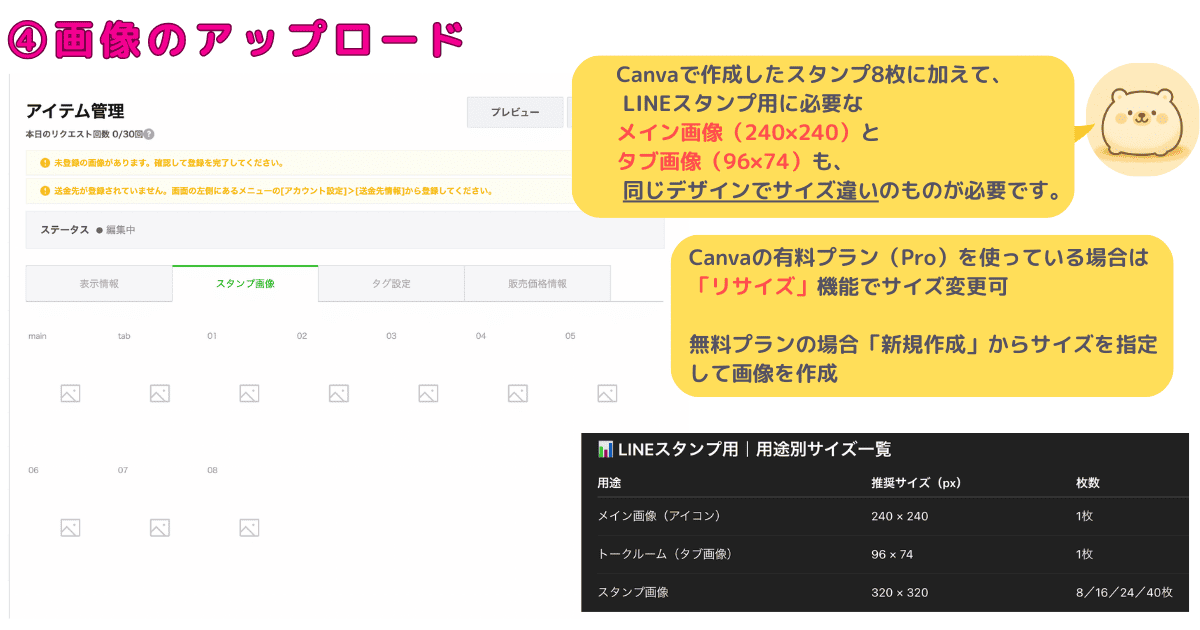Click the tab image upload placeholder
The image size is (1200, 630).
(159, 394)
